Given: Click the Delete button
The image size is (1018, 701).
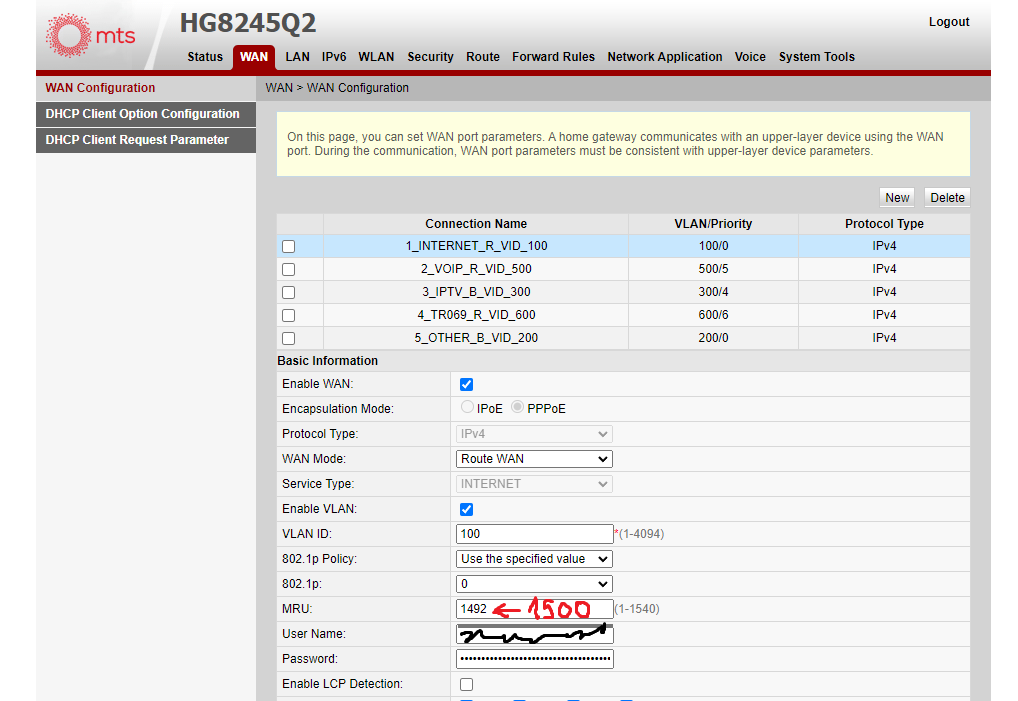Looking at the screenshot, I should [x=947, y=197].
